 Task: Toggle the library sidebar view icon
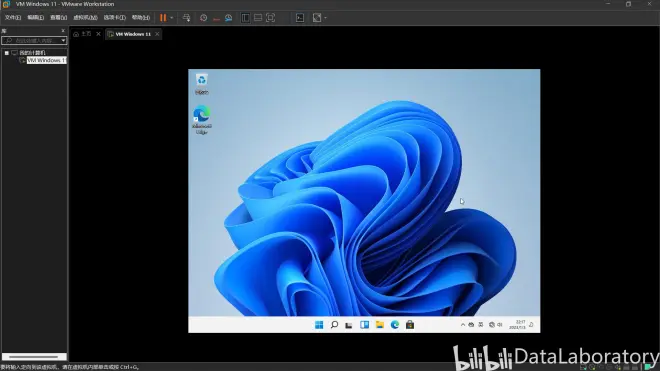point(245,18)
